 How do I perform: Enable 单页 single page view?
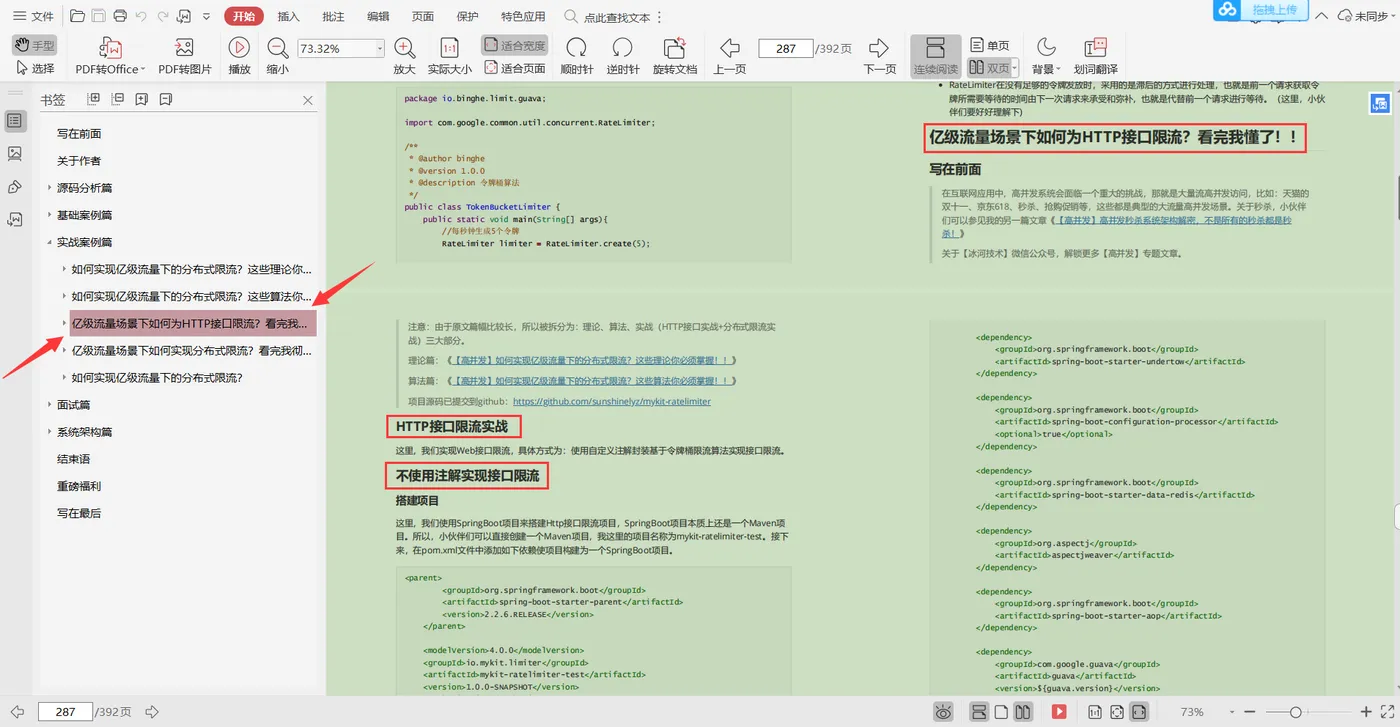pos(989,45)
